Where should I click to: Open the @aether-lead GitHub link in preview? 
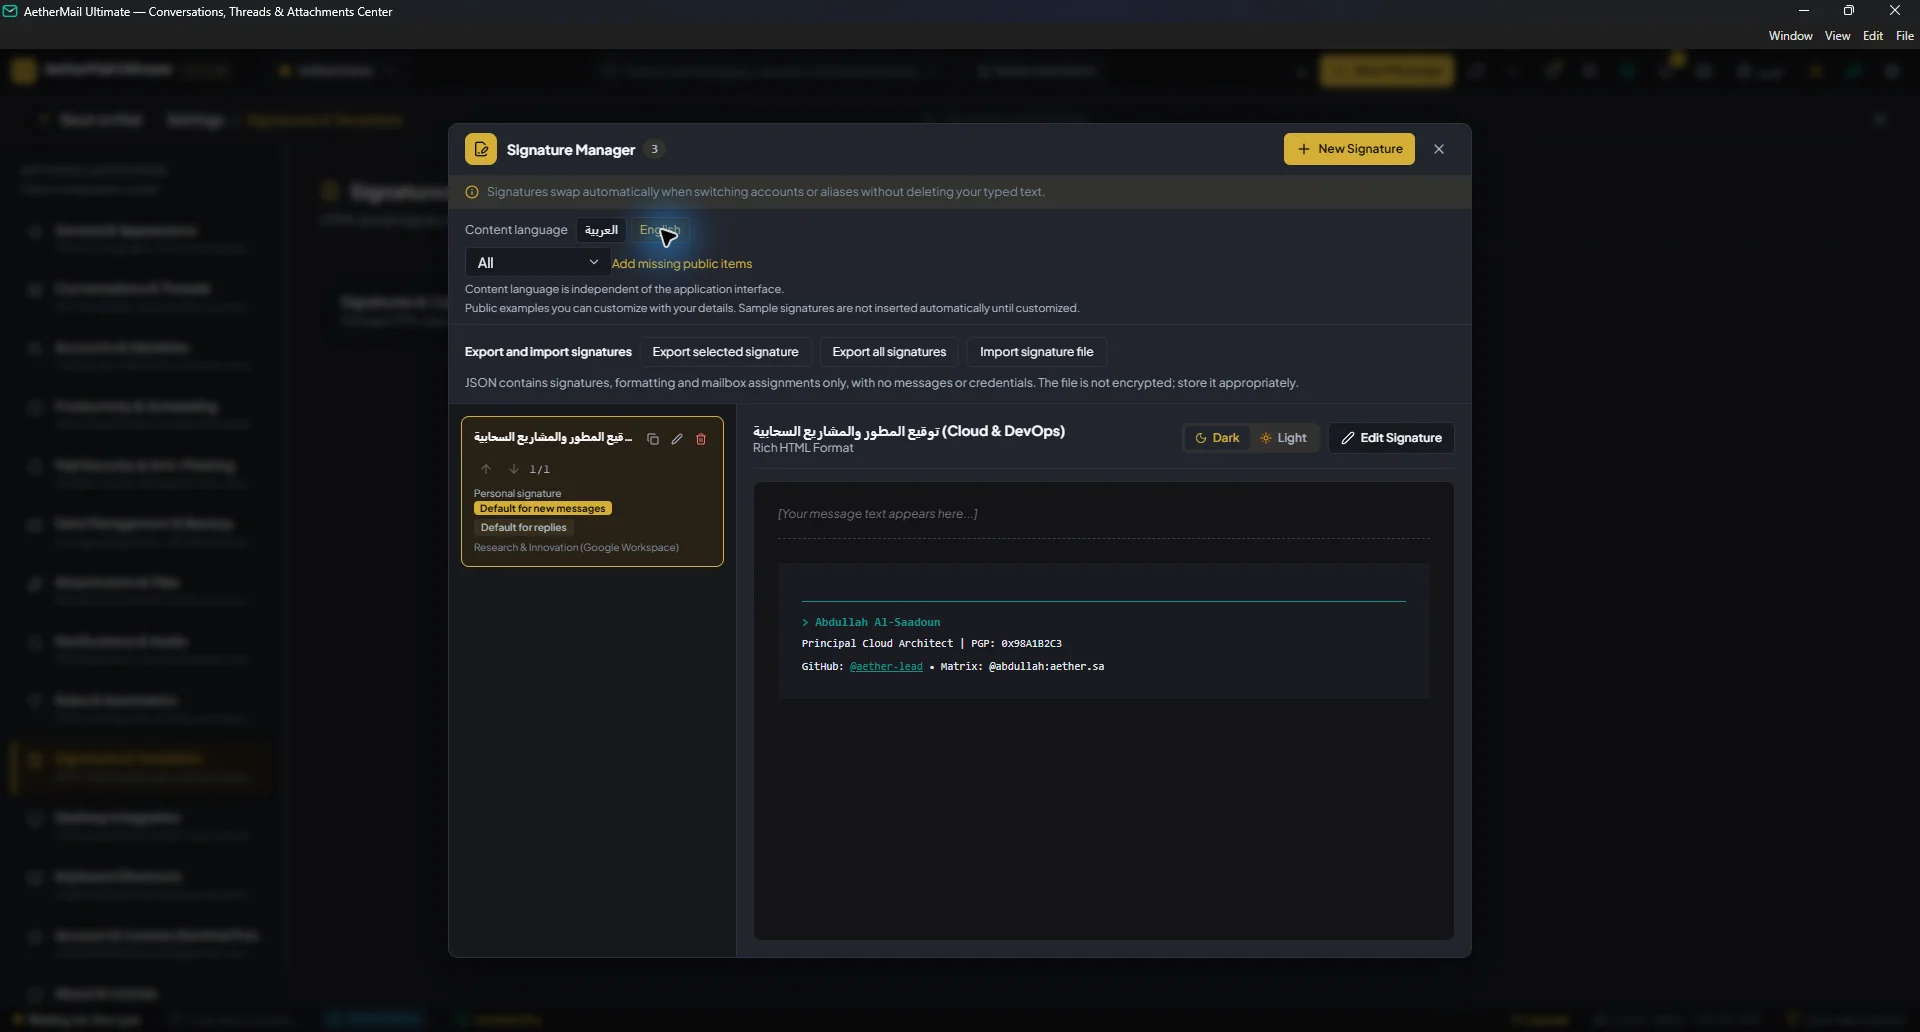[x=886, y=667]
